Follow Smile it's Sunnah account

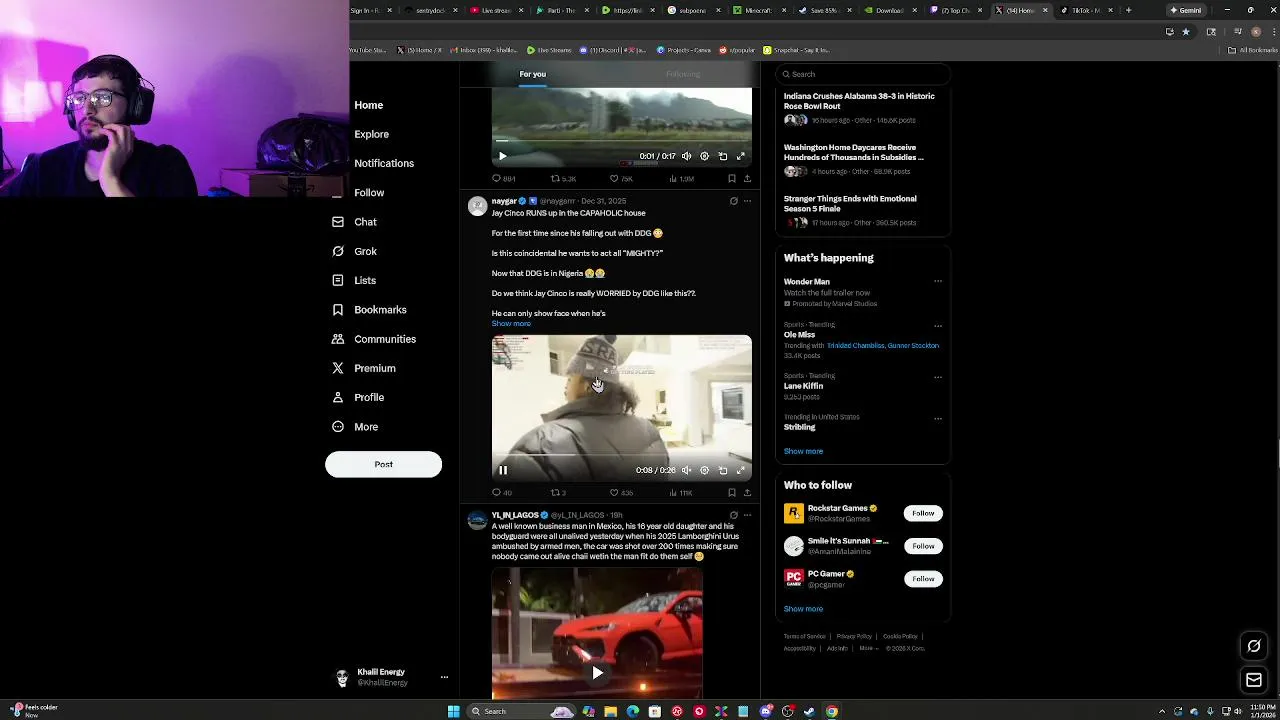pyautogui.click(x=923, y=546)
